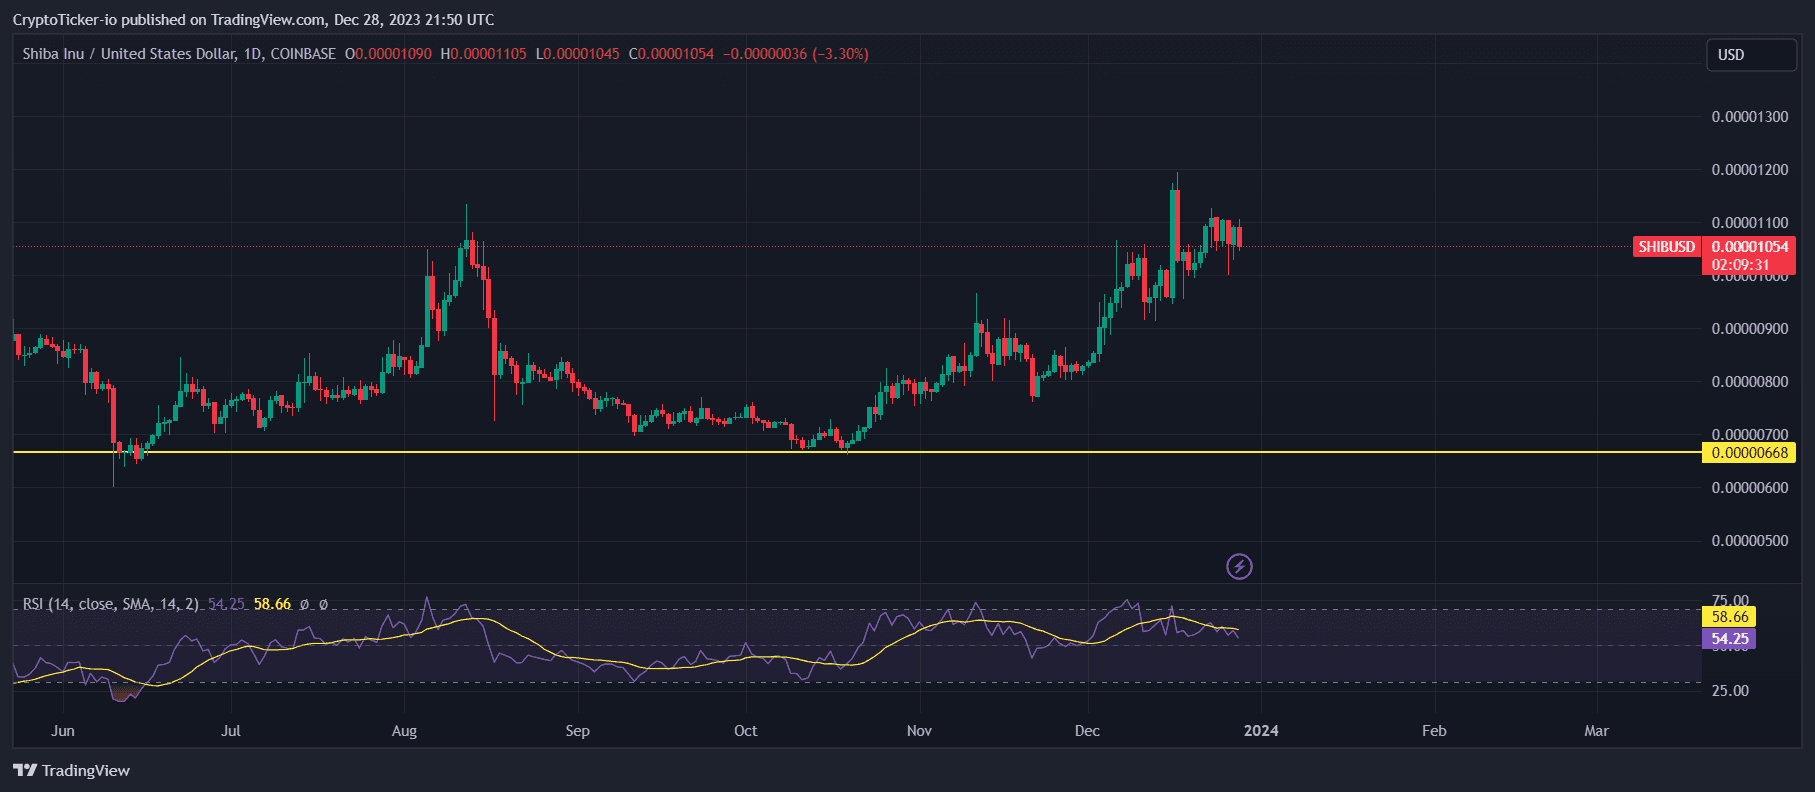
Task: Click the 0.00001300 price axis label
Action: click(x=1749, y=117)
